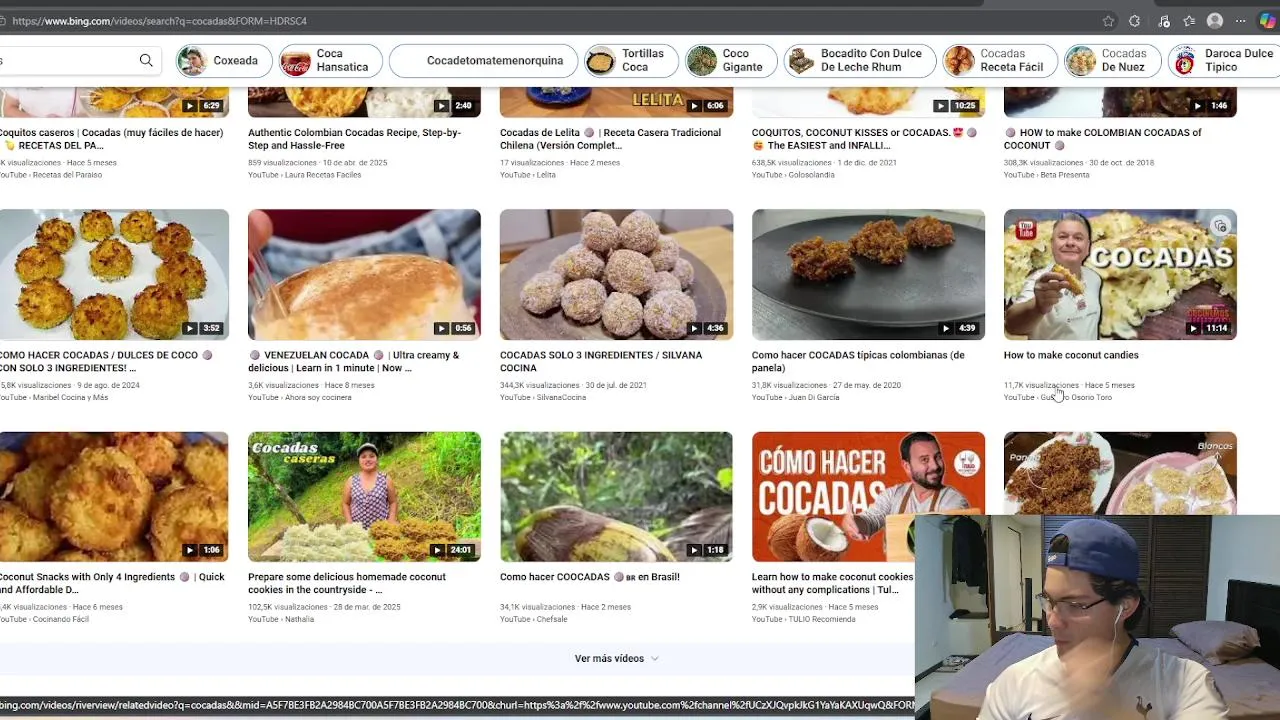
Task: Click channel name Chefsale
Action: [552, 620]
